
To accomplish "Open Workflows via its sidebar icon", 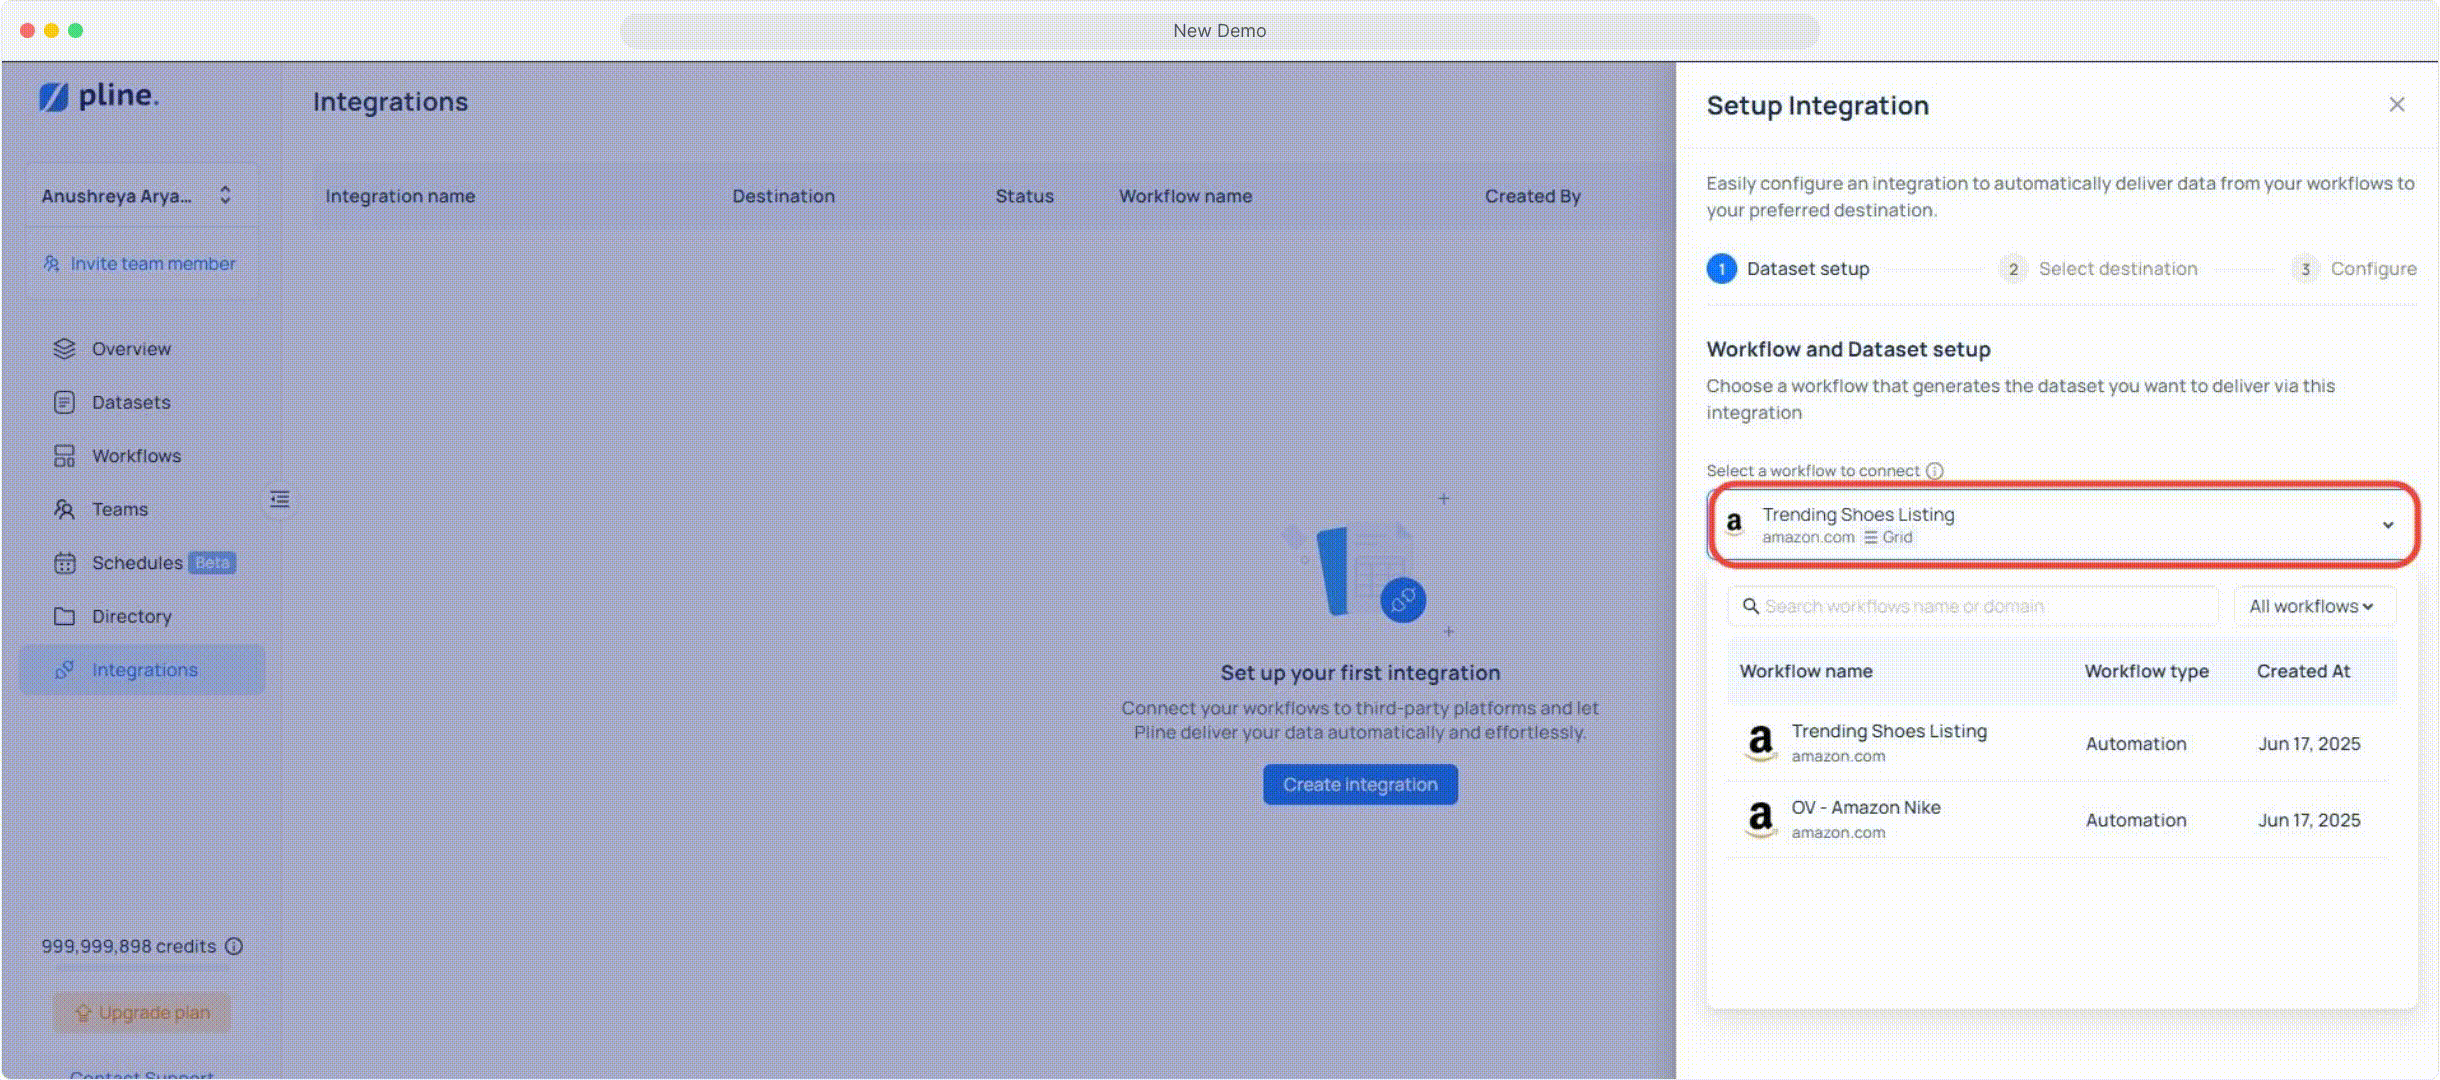I will pyautogui.click(x=64, y=456).
